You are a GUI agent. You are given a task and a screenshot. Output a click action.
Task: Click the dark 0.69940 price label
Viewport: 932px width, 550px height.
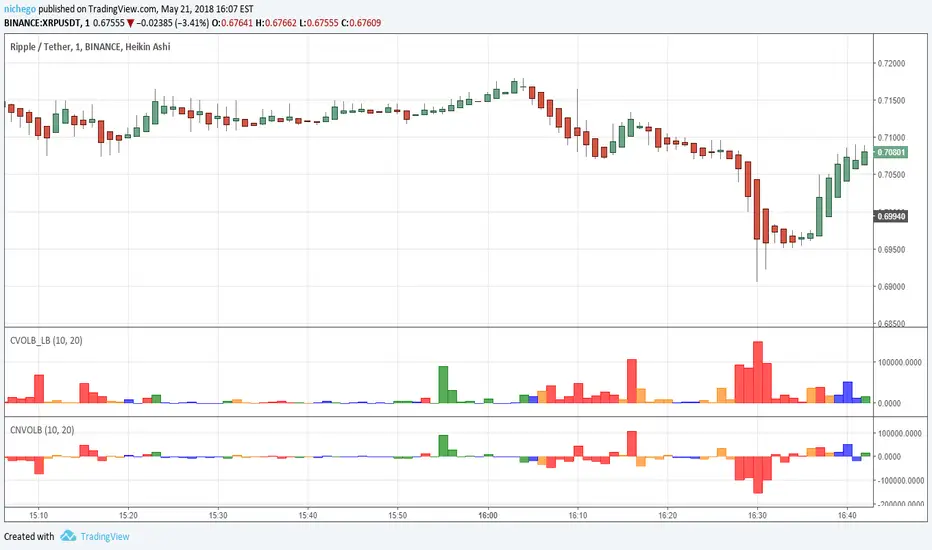click(x=891, y=216)
